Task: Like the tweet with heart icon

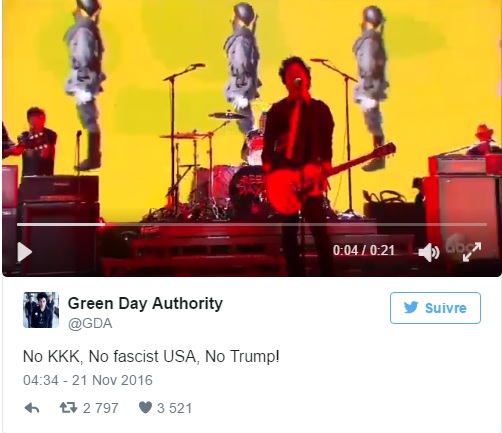Action: pyautogui.click(x=145, y=407)
